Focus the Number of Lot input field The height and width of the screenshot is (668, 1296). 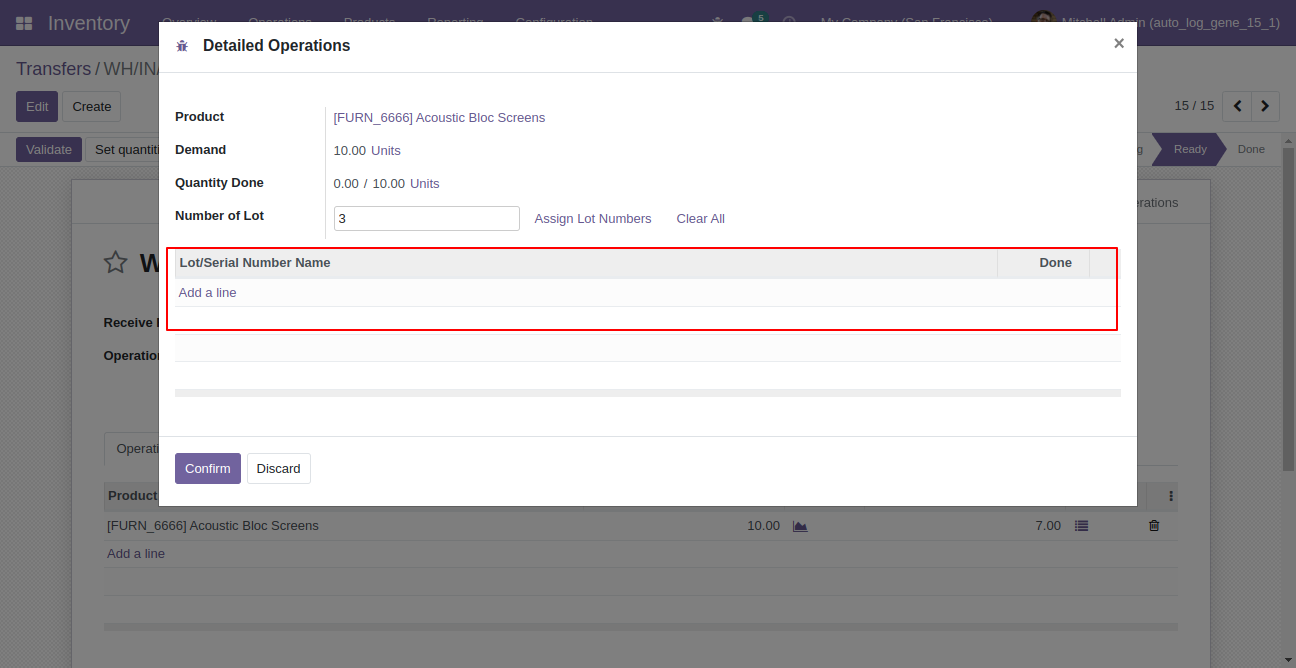coord(427,218)
